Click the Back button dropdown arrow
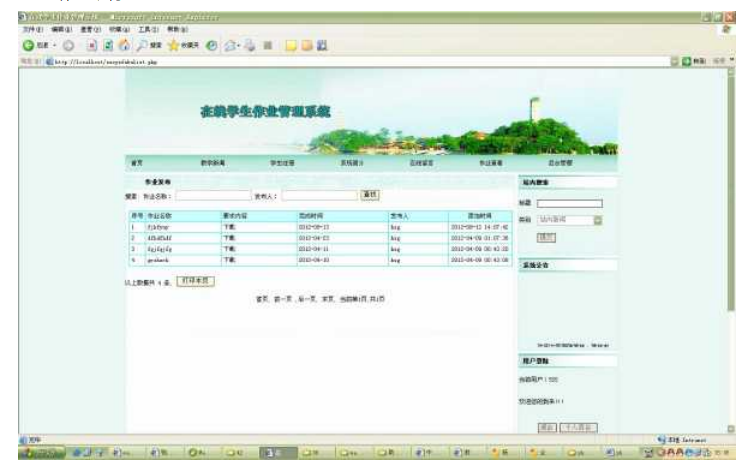Screen dimensions: 753x471 (x=55, y=46)
